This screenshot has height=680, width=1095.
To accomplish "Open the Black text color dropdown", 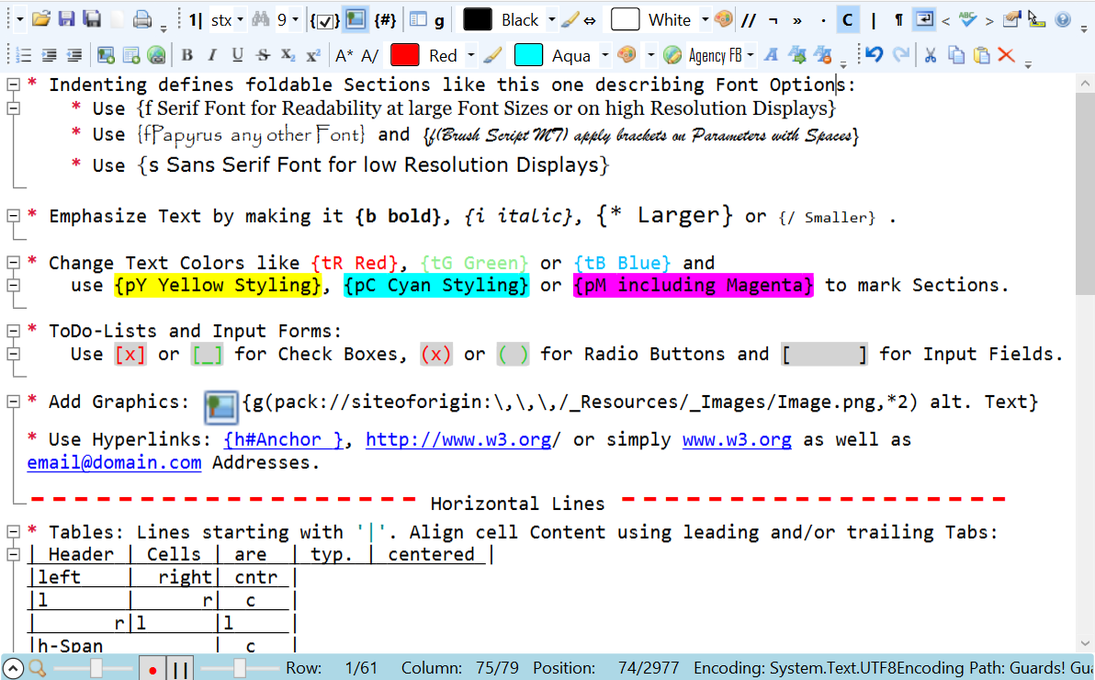I will tap(552, 20).
